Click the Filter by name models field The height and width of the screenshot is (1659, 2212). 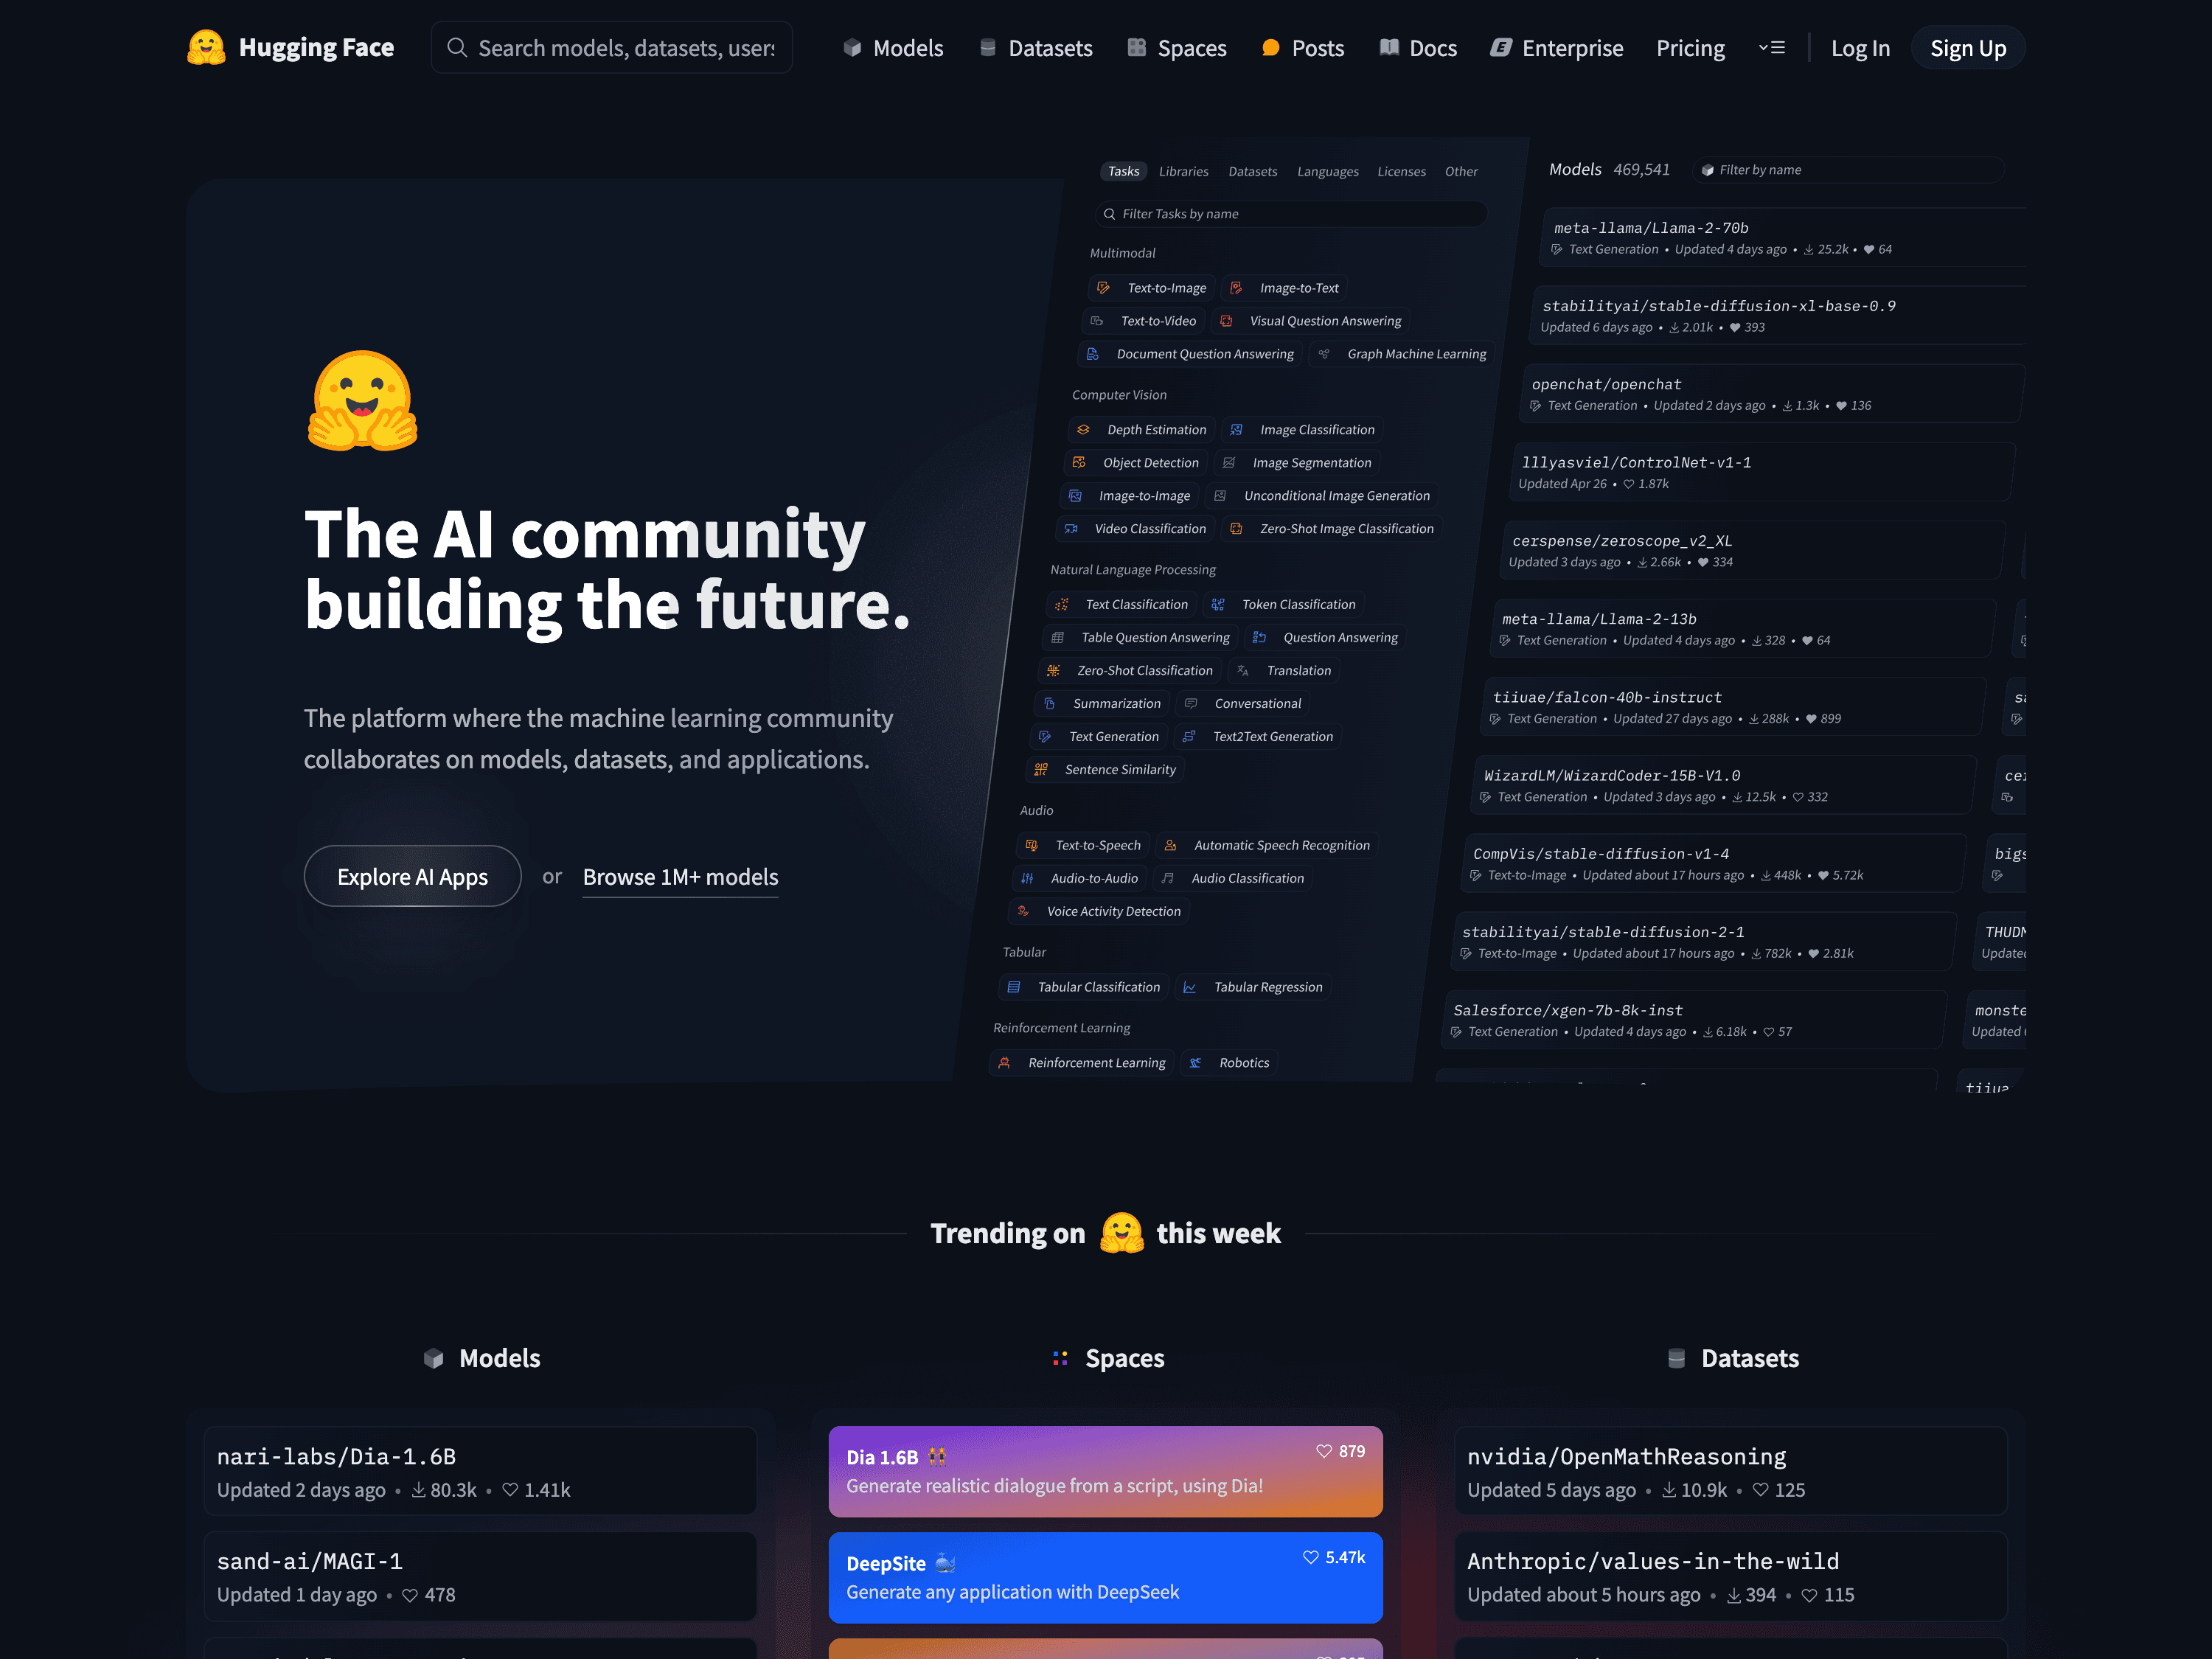(1848, 170)
